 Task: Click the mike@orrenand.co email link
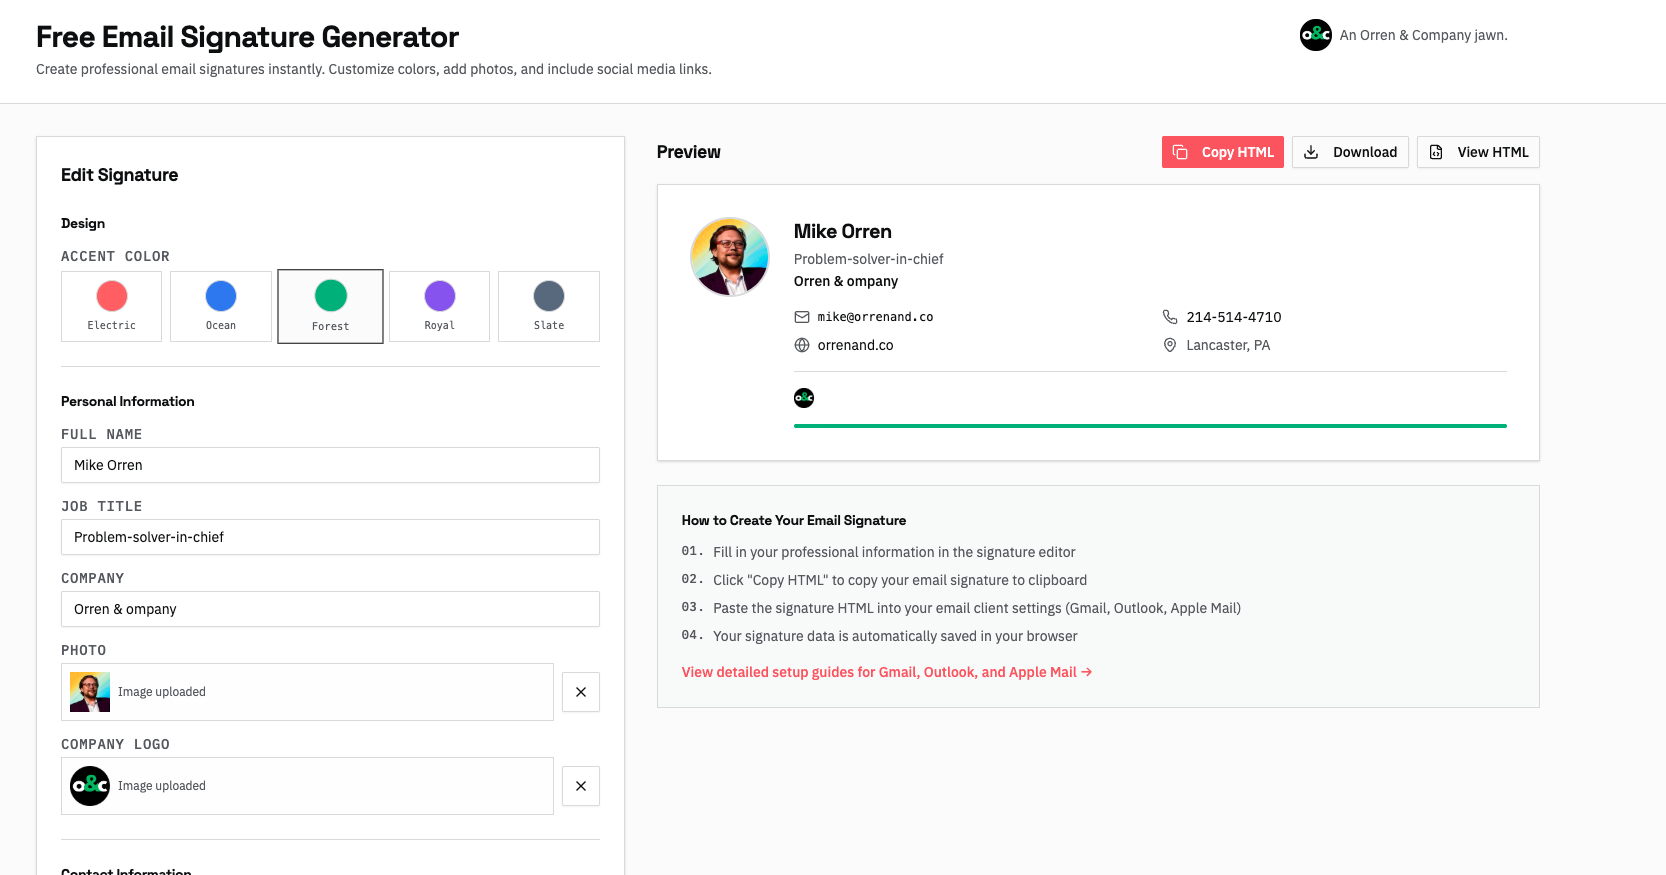point(875,317)
